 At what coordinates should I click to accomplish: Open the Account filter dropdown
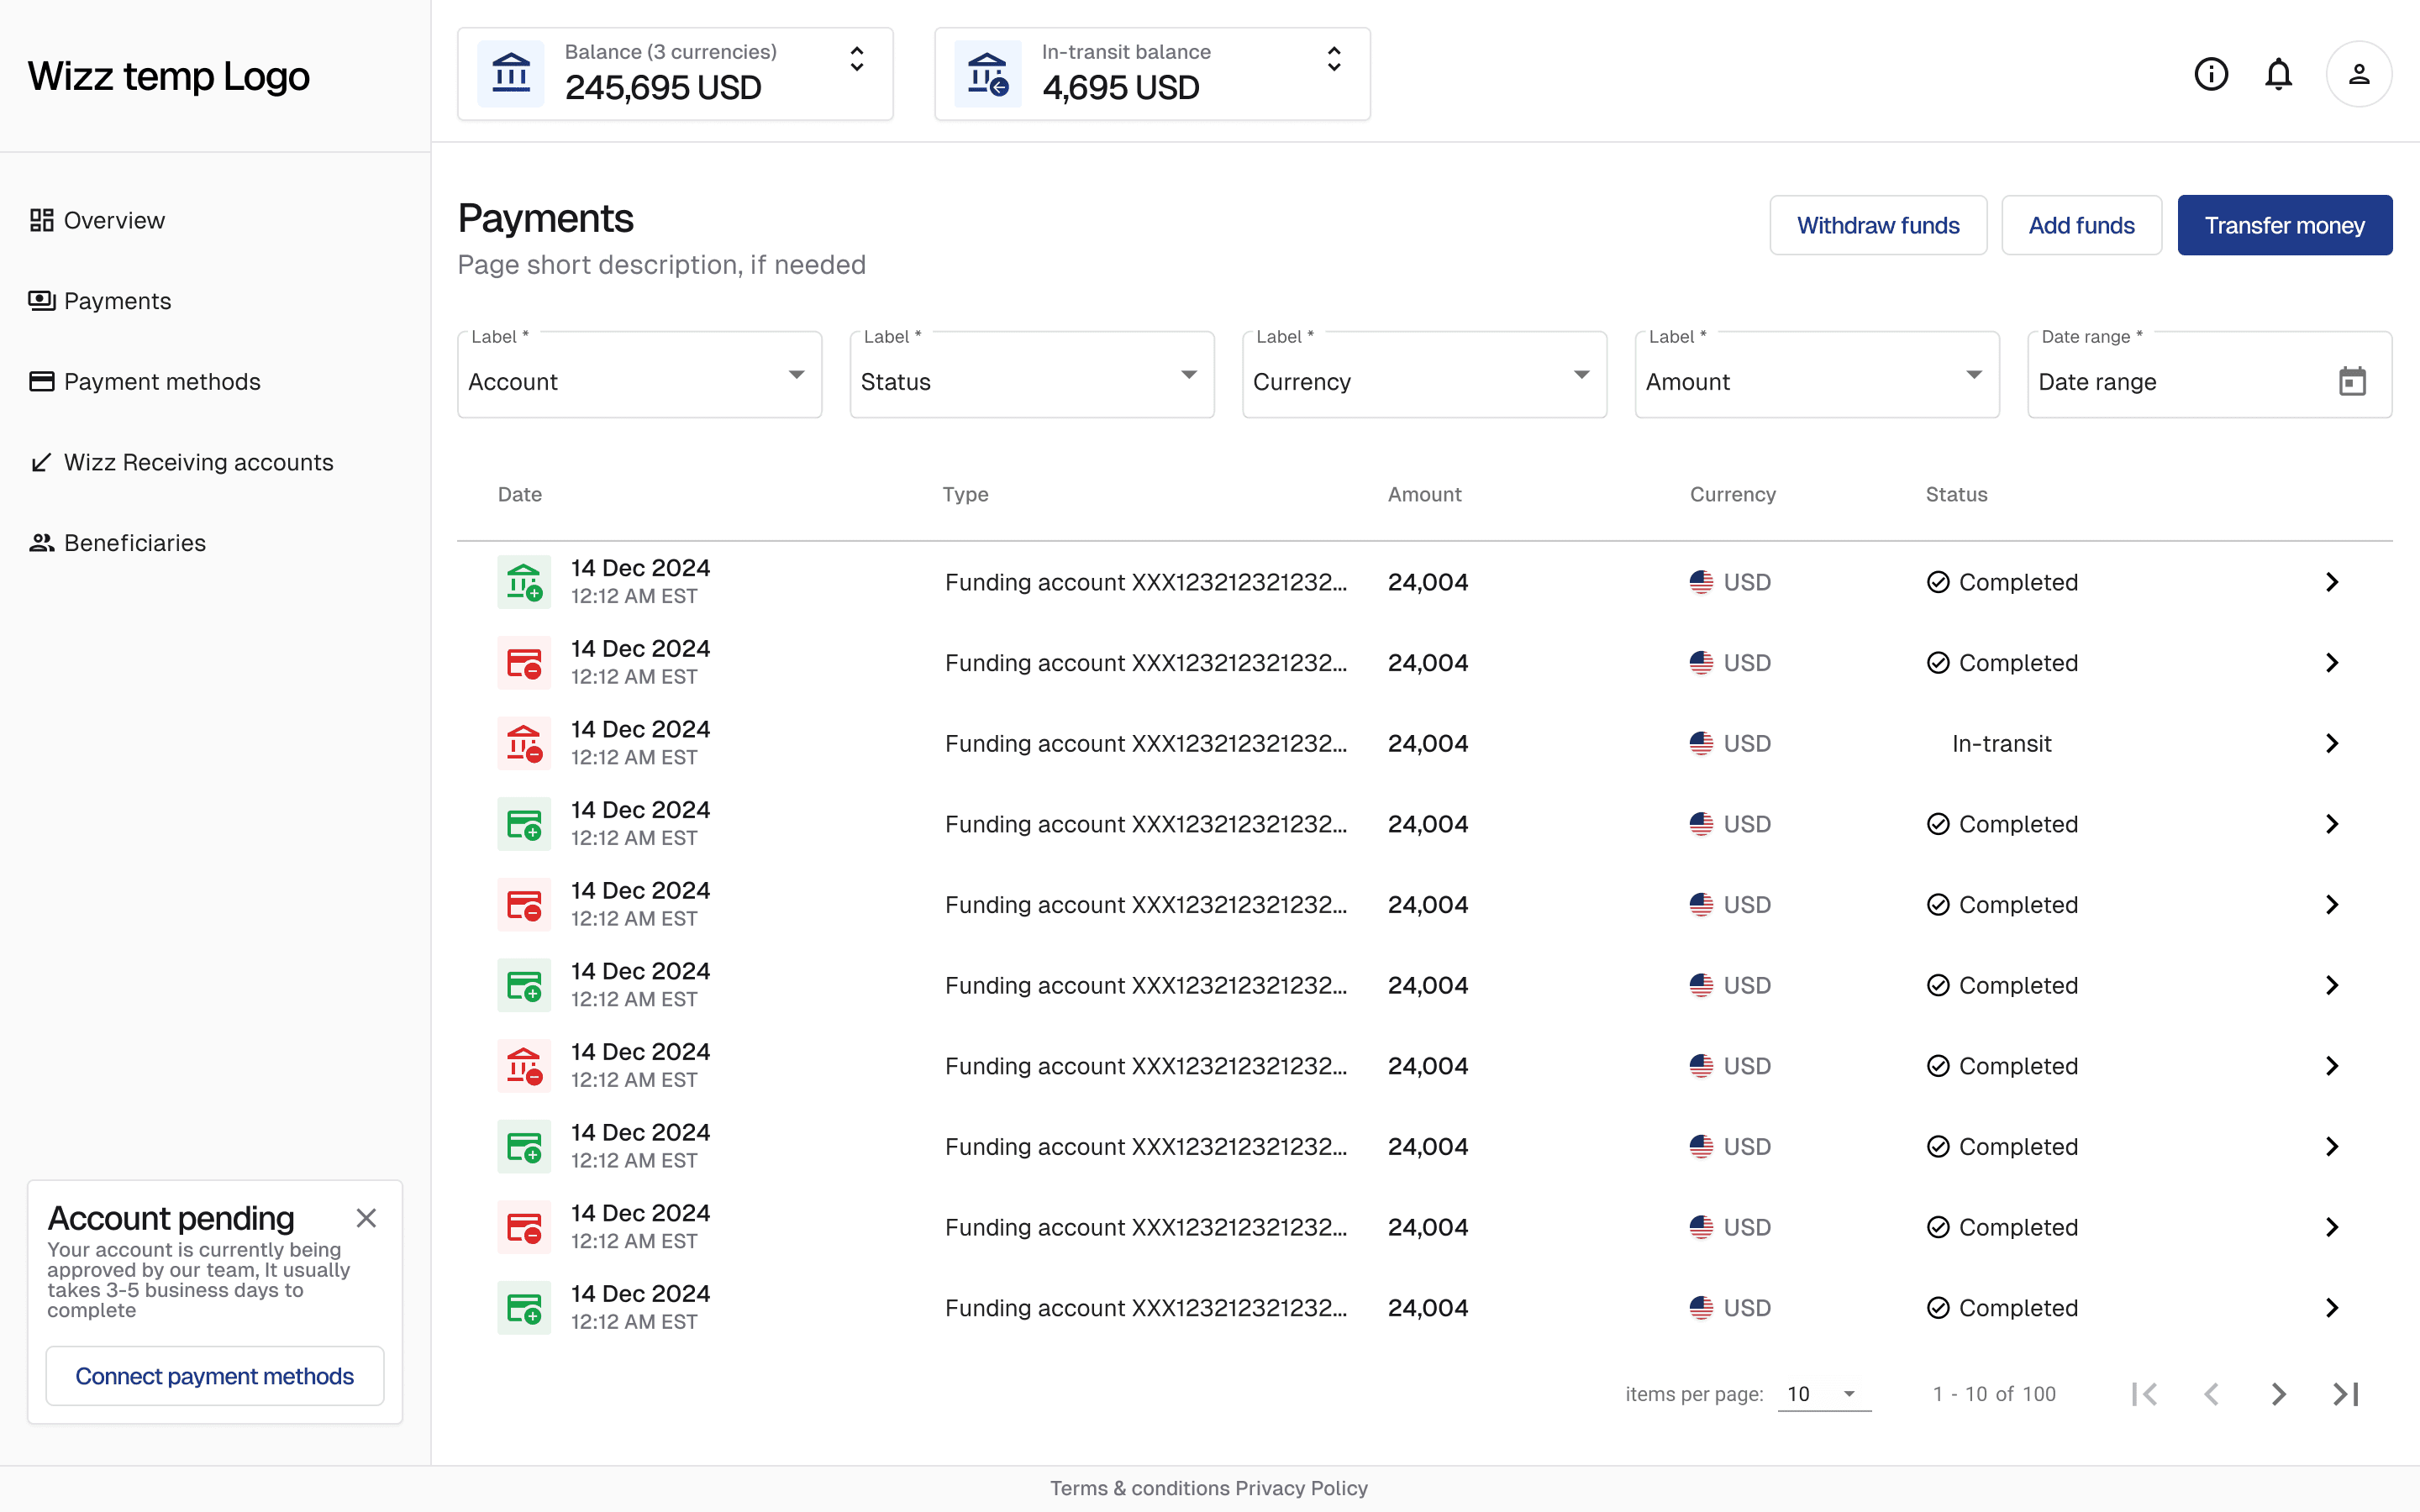(639, 376)
